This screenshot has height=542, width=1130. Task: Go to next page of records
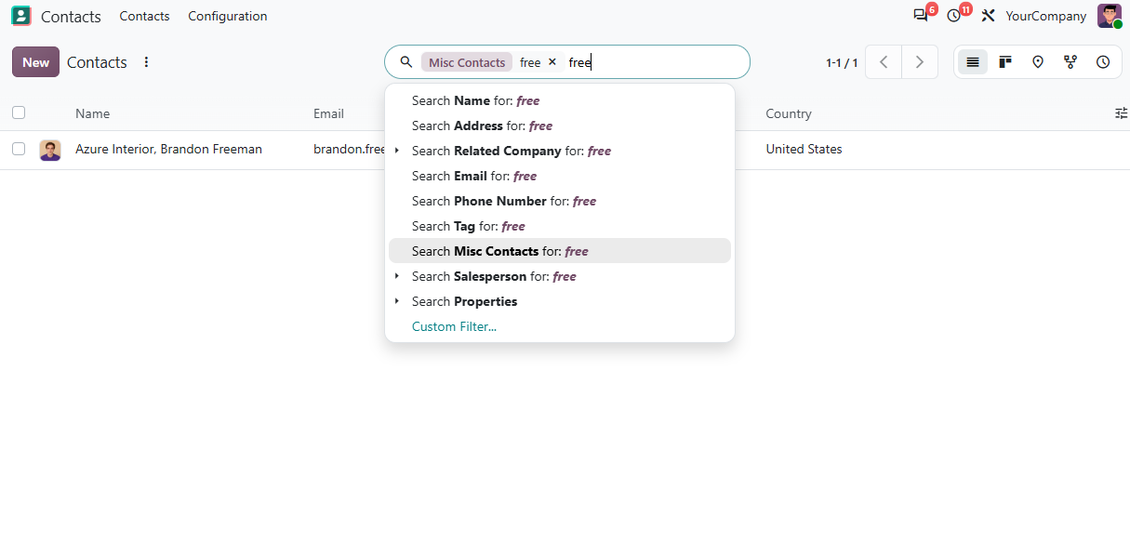click(x=920, y=62)
